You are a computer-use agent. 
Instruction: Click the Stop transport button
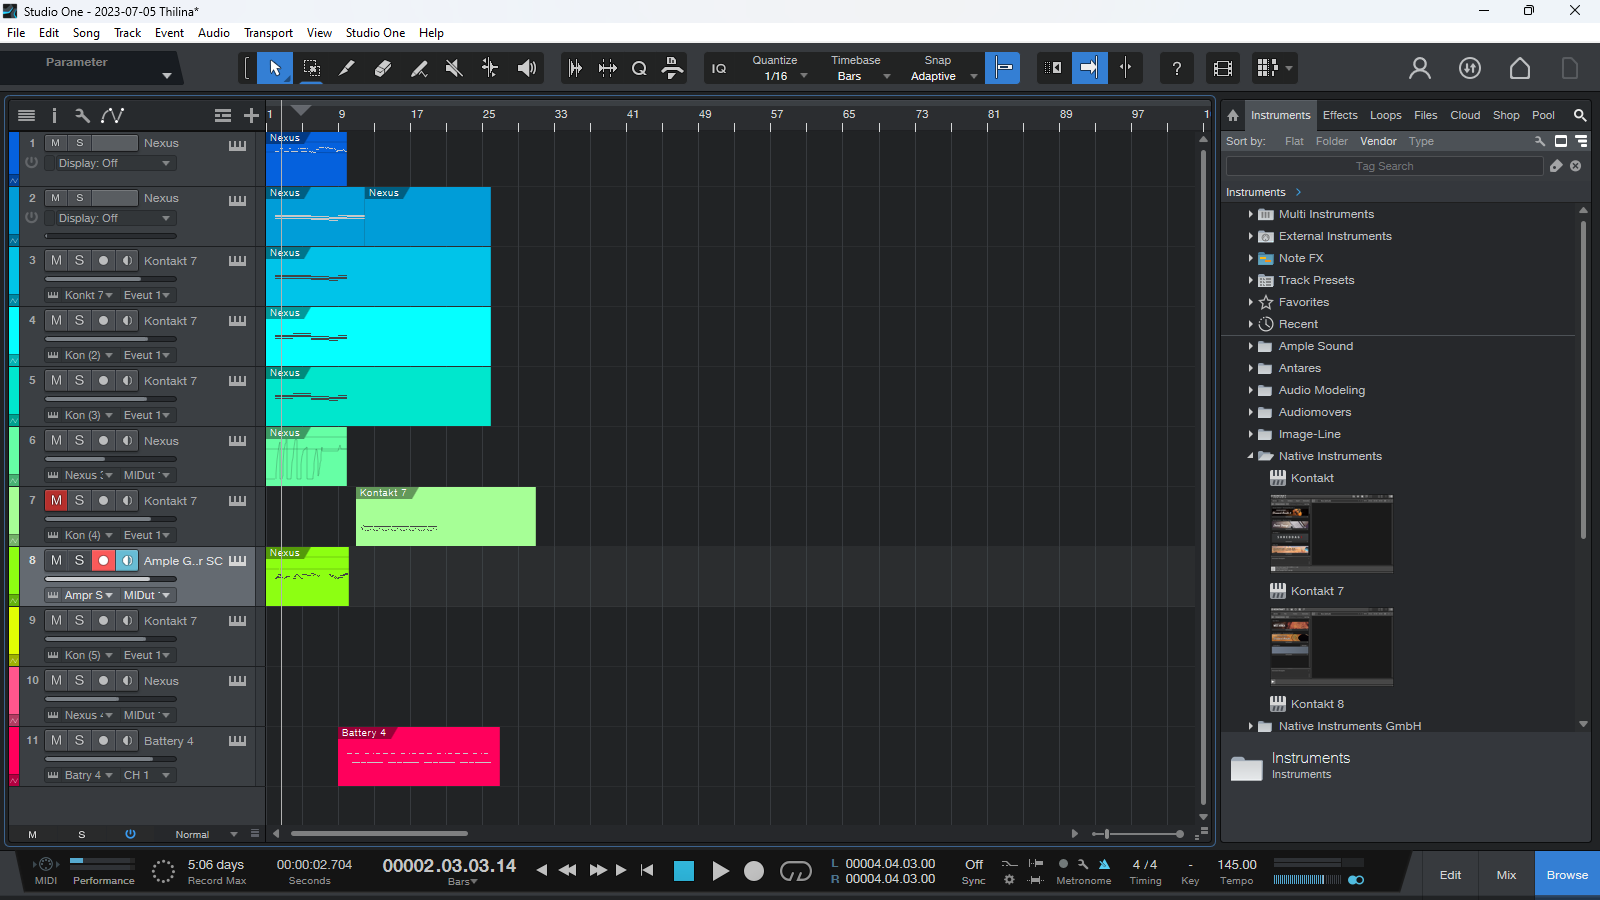[x=684, y=871]
